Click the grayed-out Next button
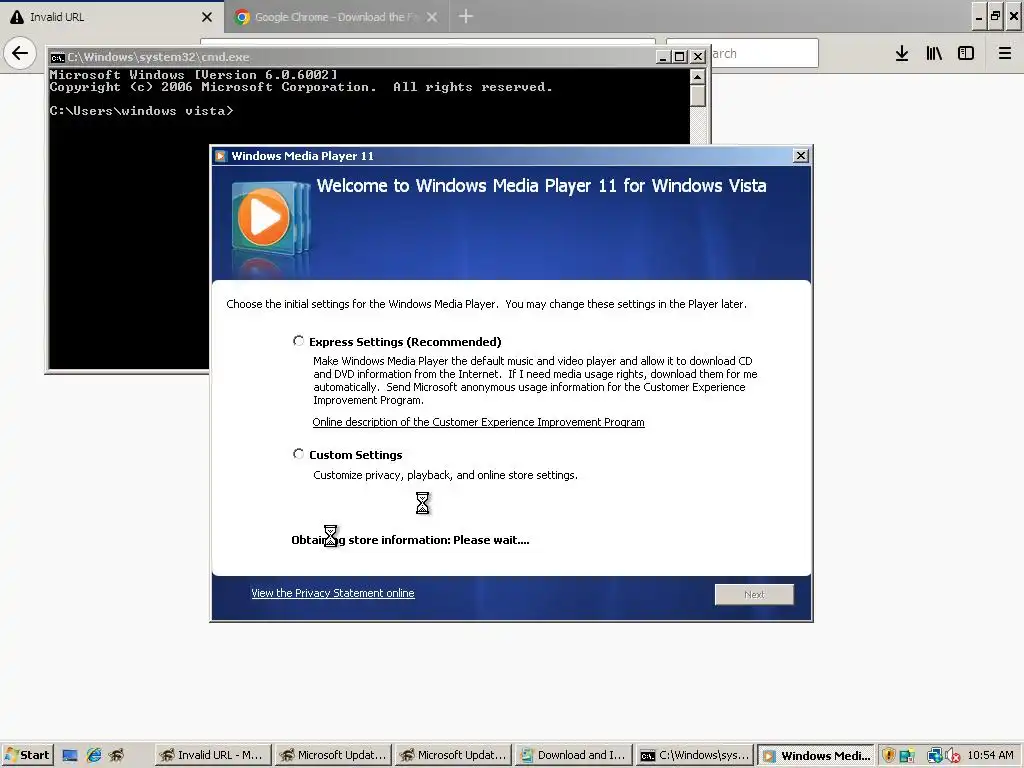The height and width of the screenshot is (768, 1024). coord(754,594)
